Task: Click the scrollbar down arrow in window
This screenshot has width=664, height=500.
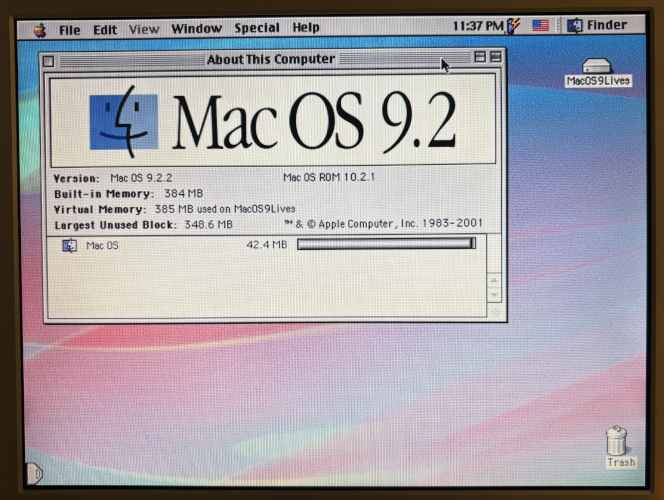Action: (x=493, y=296)
